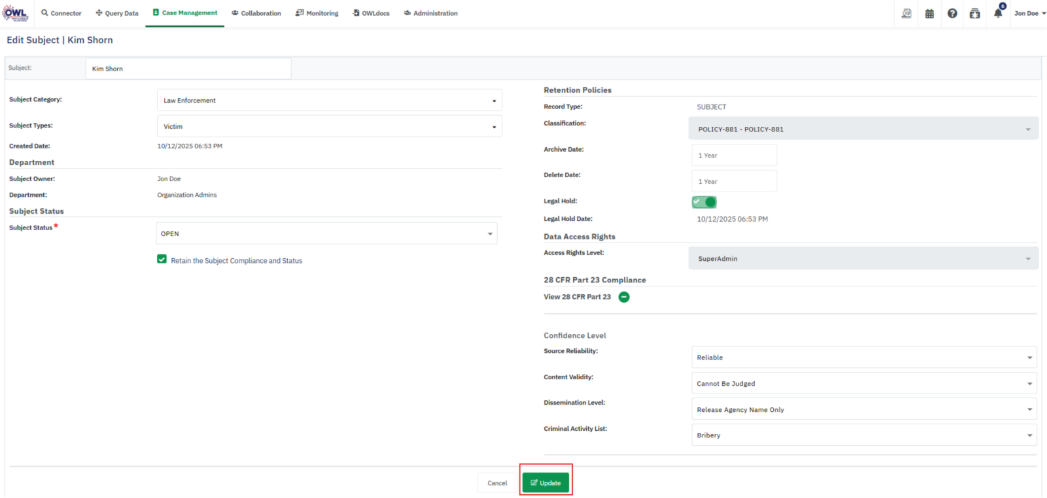Click the help question mark icon

[x=952, y=13]
